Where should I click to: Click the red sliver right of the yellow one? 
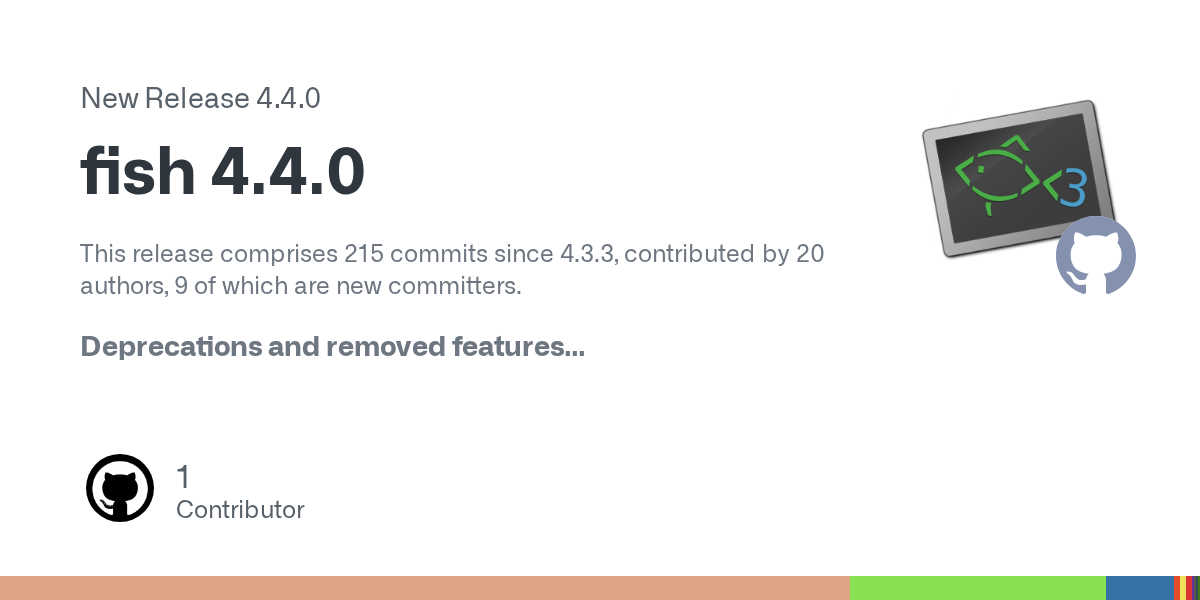click(1191, 588)
